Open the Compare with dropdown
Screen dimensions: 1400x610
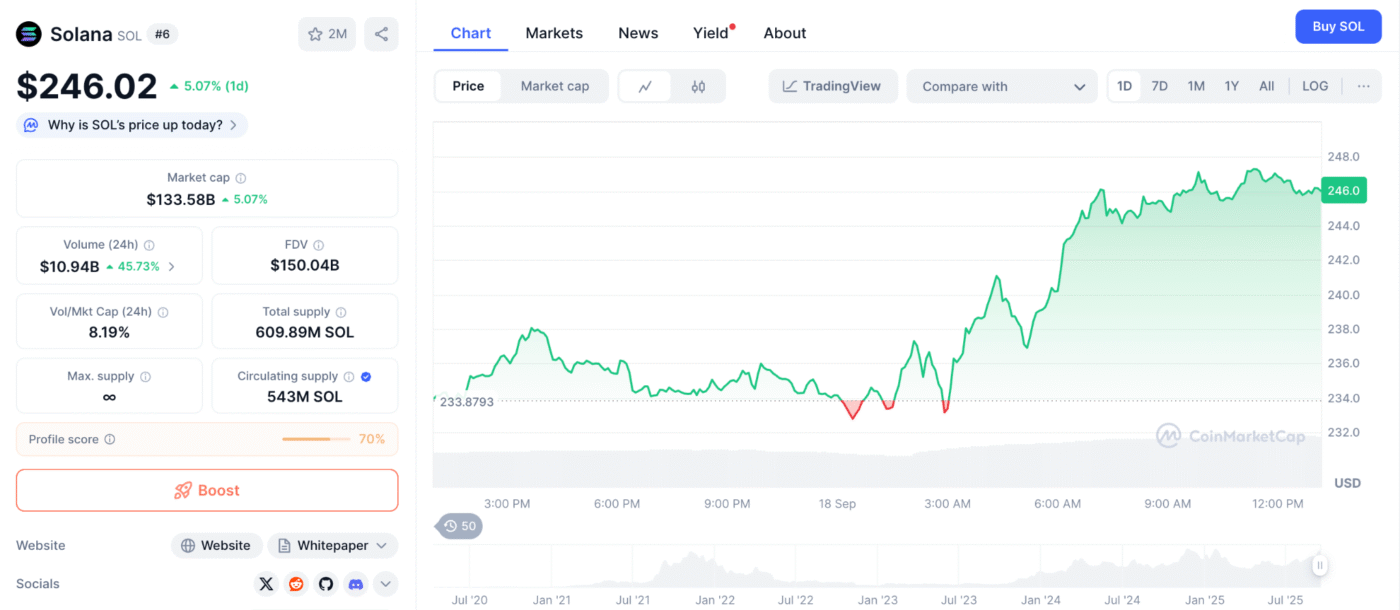[x=1002, y=87]
